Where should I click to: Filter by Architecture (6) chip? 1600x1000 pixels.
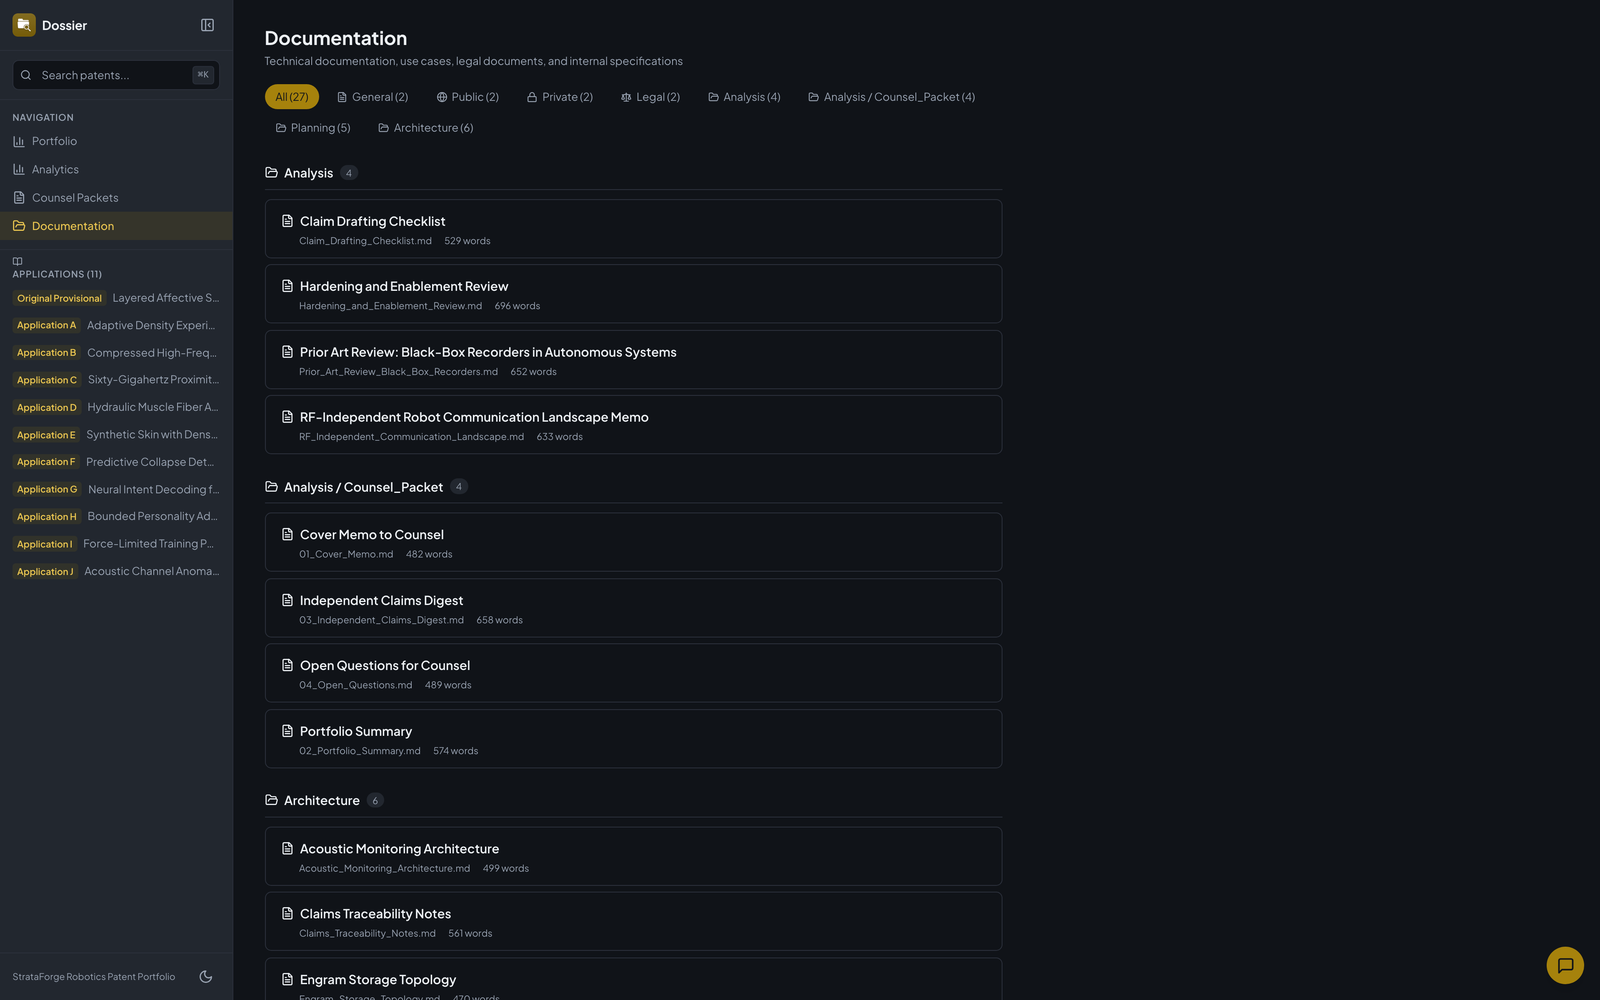(x=425, y=128)
